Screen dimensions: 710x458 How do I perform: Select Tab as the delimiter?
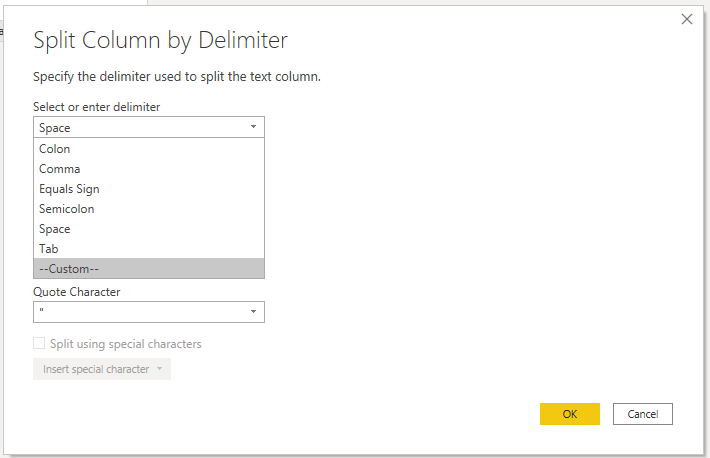(149, 248)
